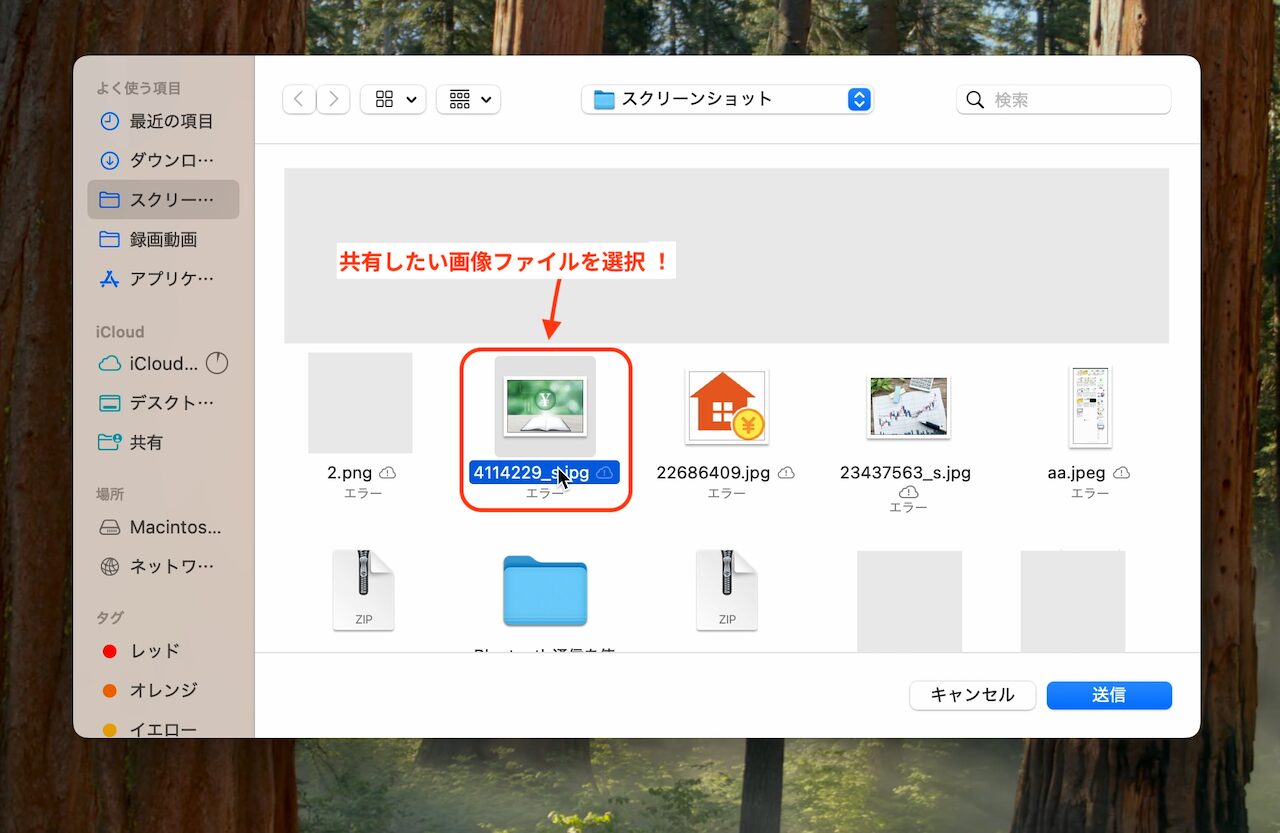1280x833 pixels.
Task: Go forward with the right chevron button
Action: [333, 99]
